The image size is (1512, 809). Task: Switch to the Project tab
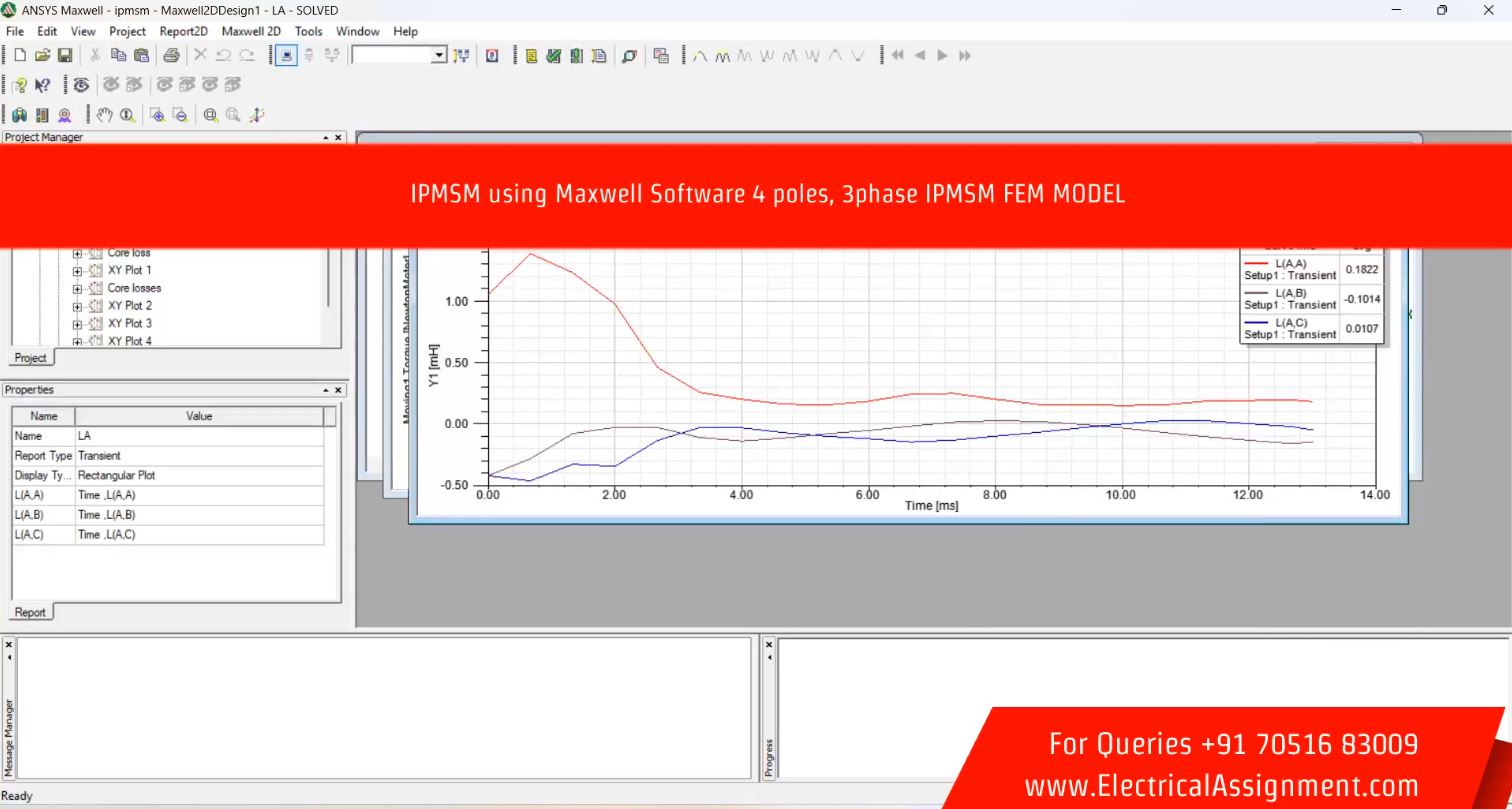(30, 358)
